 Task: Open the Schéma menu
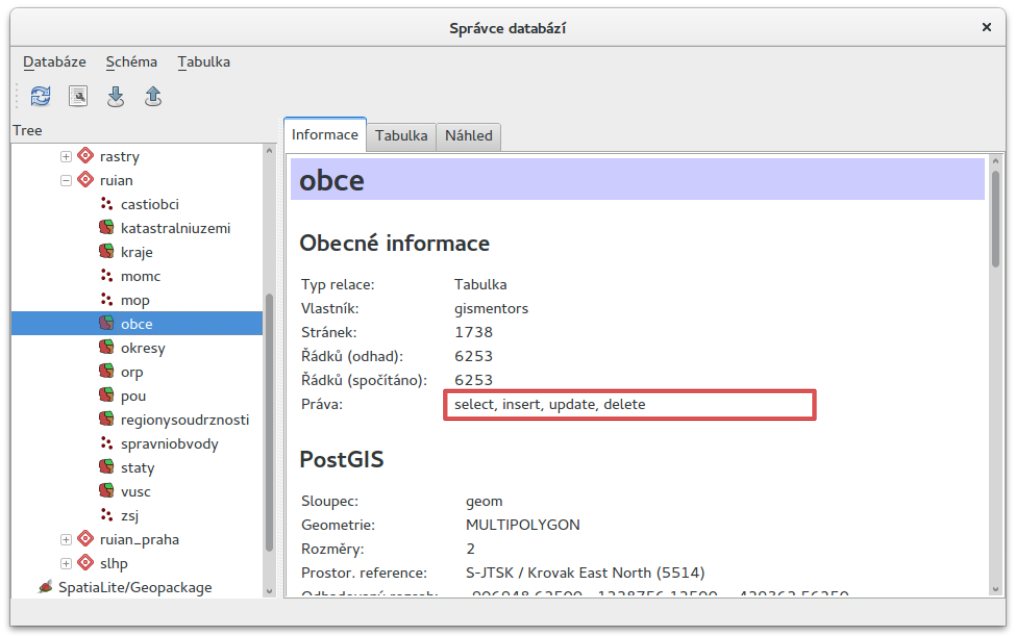pos(132,62)
